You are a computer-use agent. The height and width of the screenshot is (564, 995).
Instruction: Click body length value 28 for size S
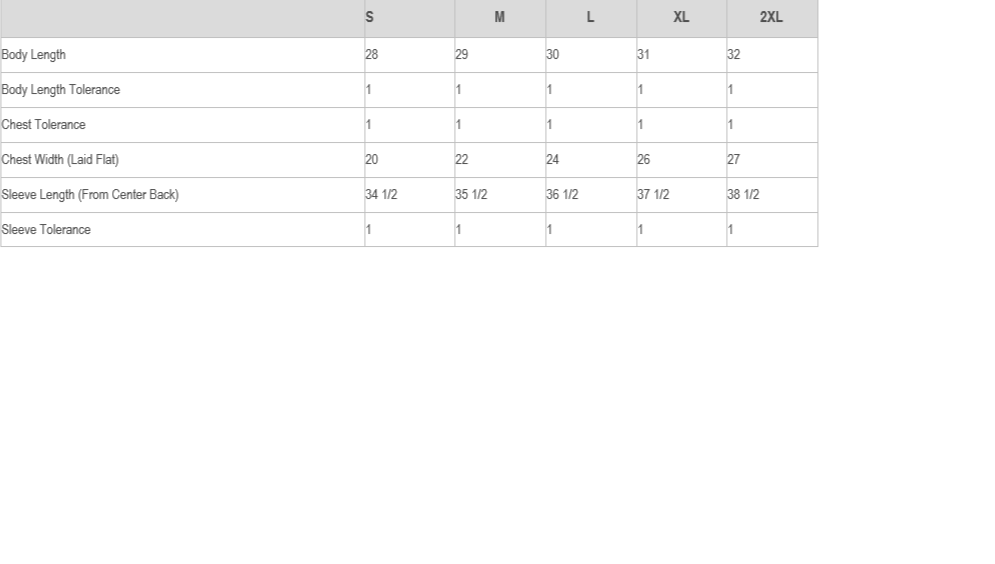[x=372, y=55]
